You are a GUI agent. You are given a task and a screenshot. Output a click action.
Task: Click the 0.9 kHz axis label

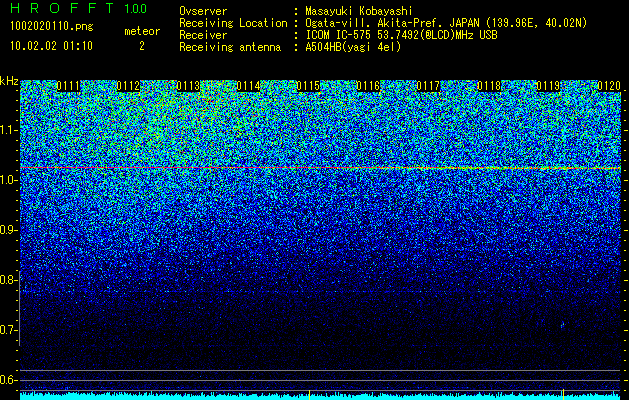click(8, 230)
